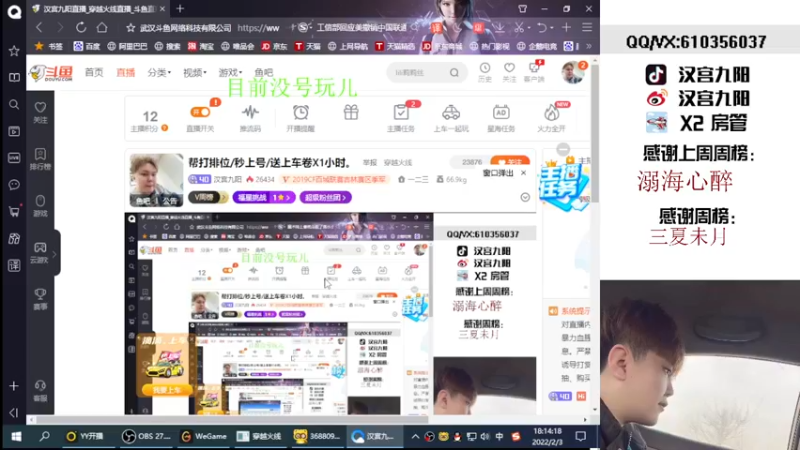The height and width of the screenshot is (450, 800).
Task: Open a new tab with the plus button
Action: (180, 9)
